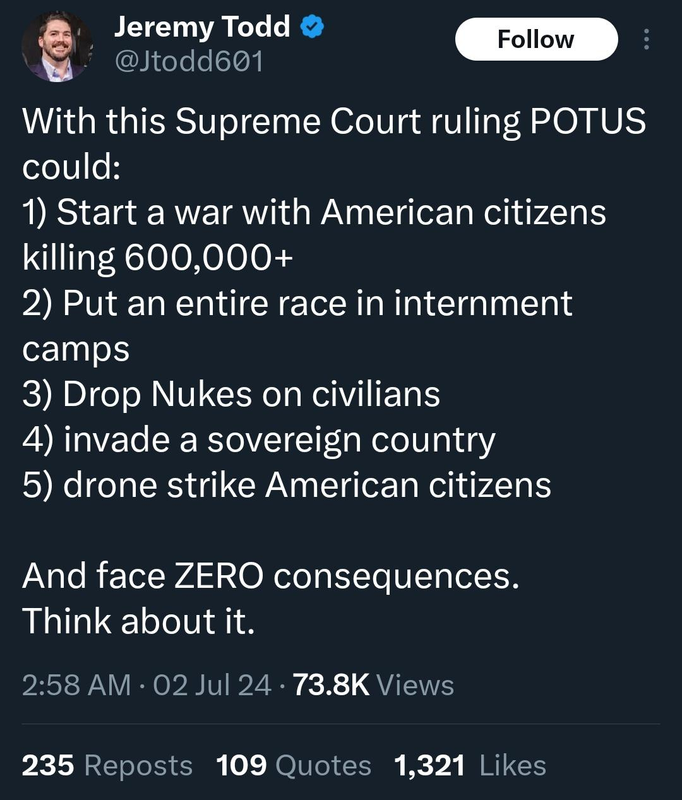
Task: Show the list of 235 Reposts
Action: click(107, 765)
